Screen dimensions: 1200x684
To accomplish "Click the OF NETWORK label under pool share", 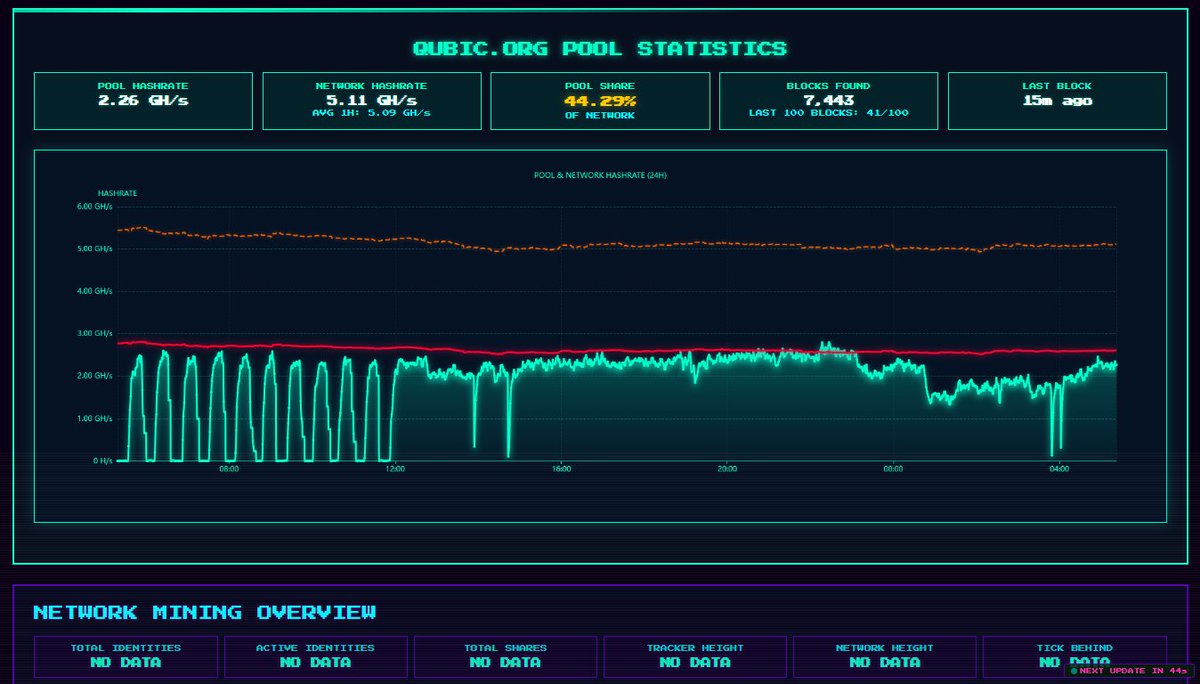I will tap(600, 116).
